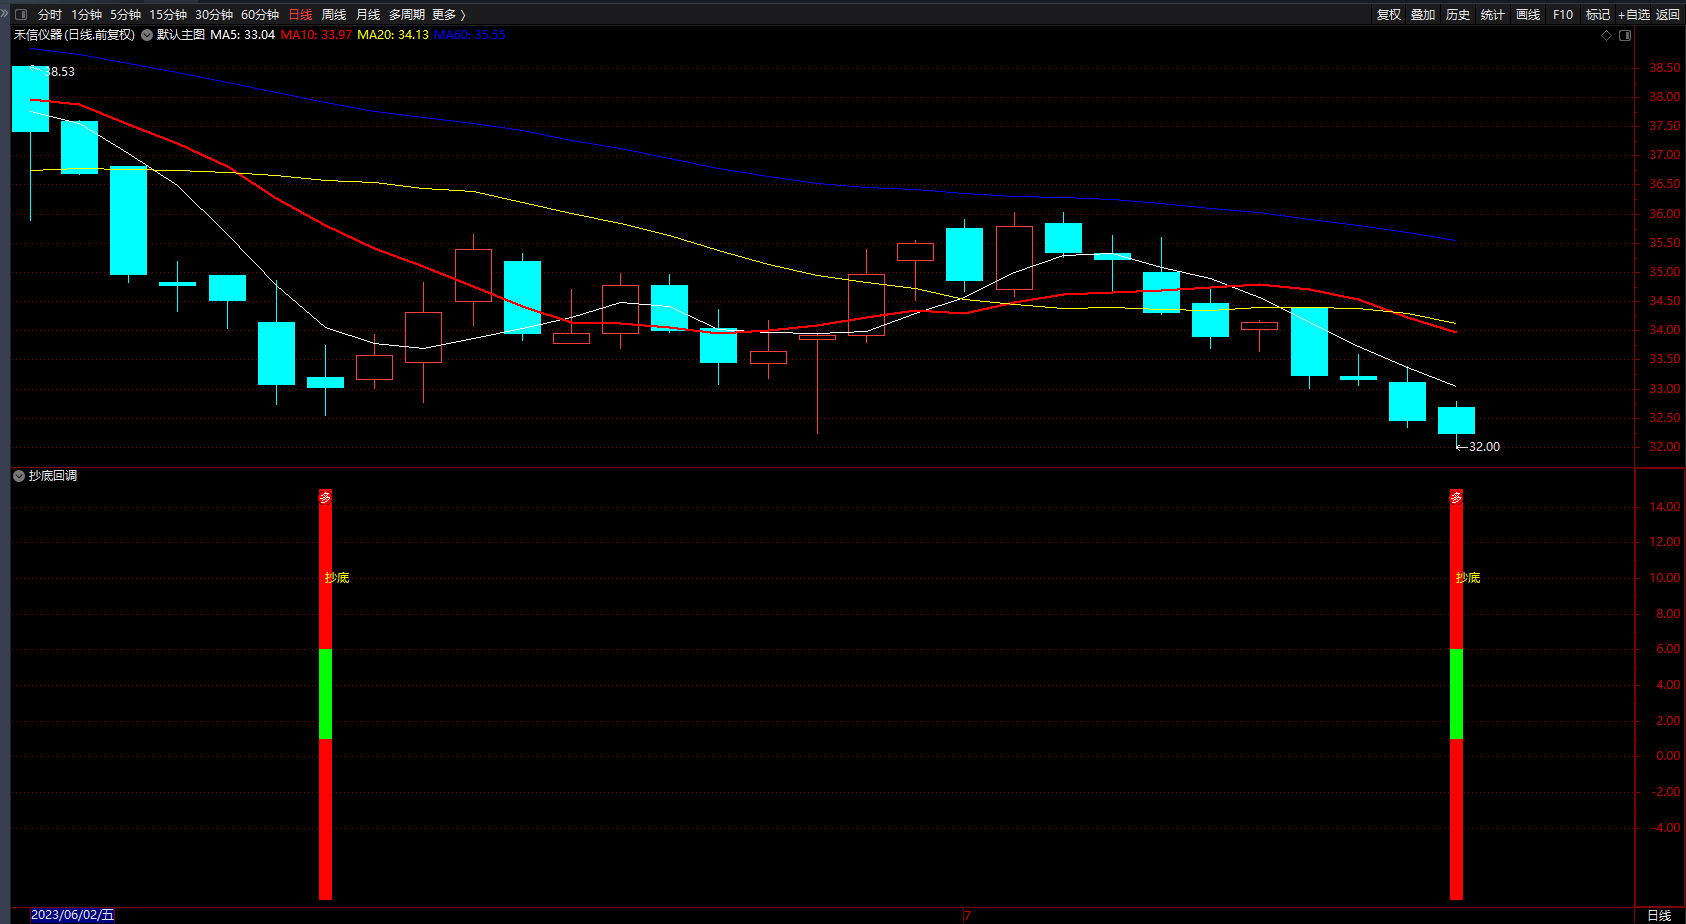Toggle the 复权 price adjustment option
Image resolution: width=1686 pixels, height=924 pixels.
coord(1389,14)
